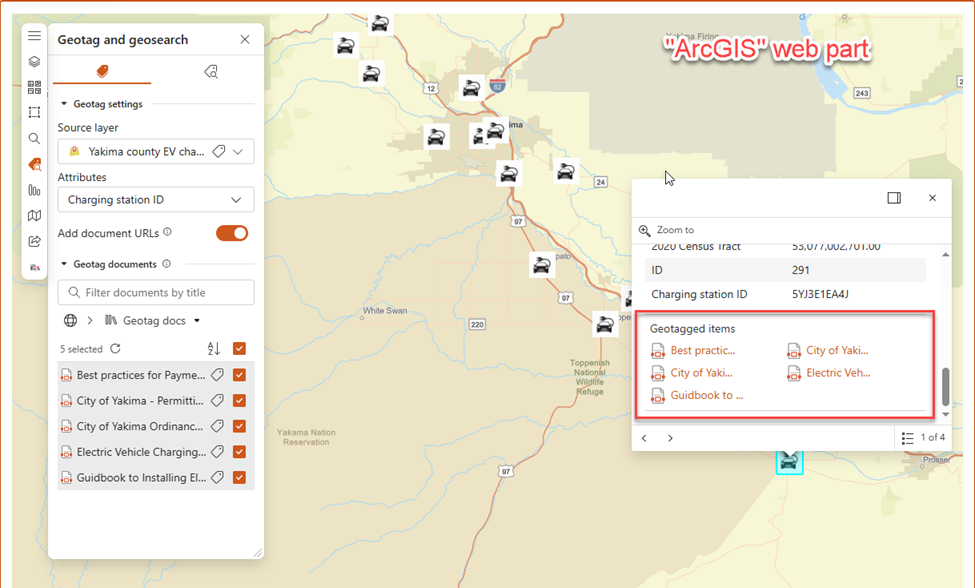This screenshot has height=588, width=975.
Task: Go to the previous feature in the popup
Action: 644,438
